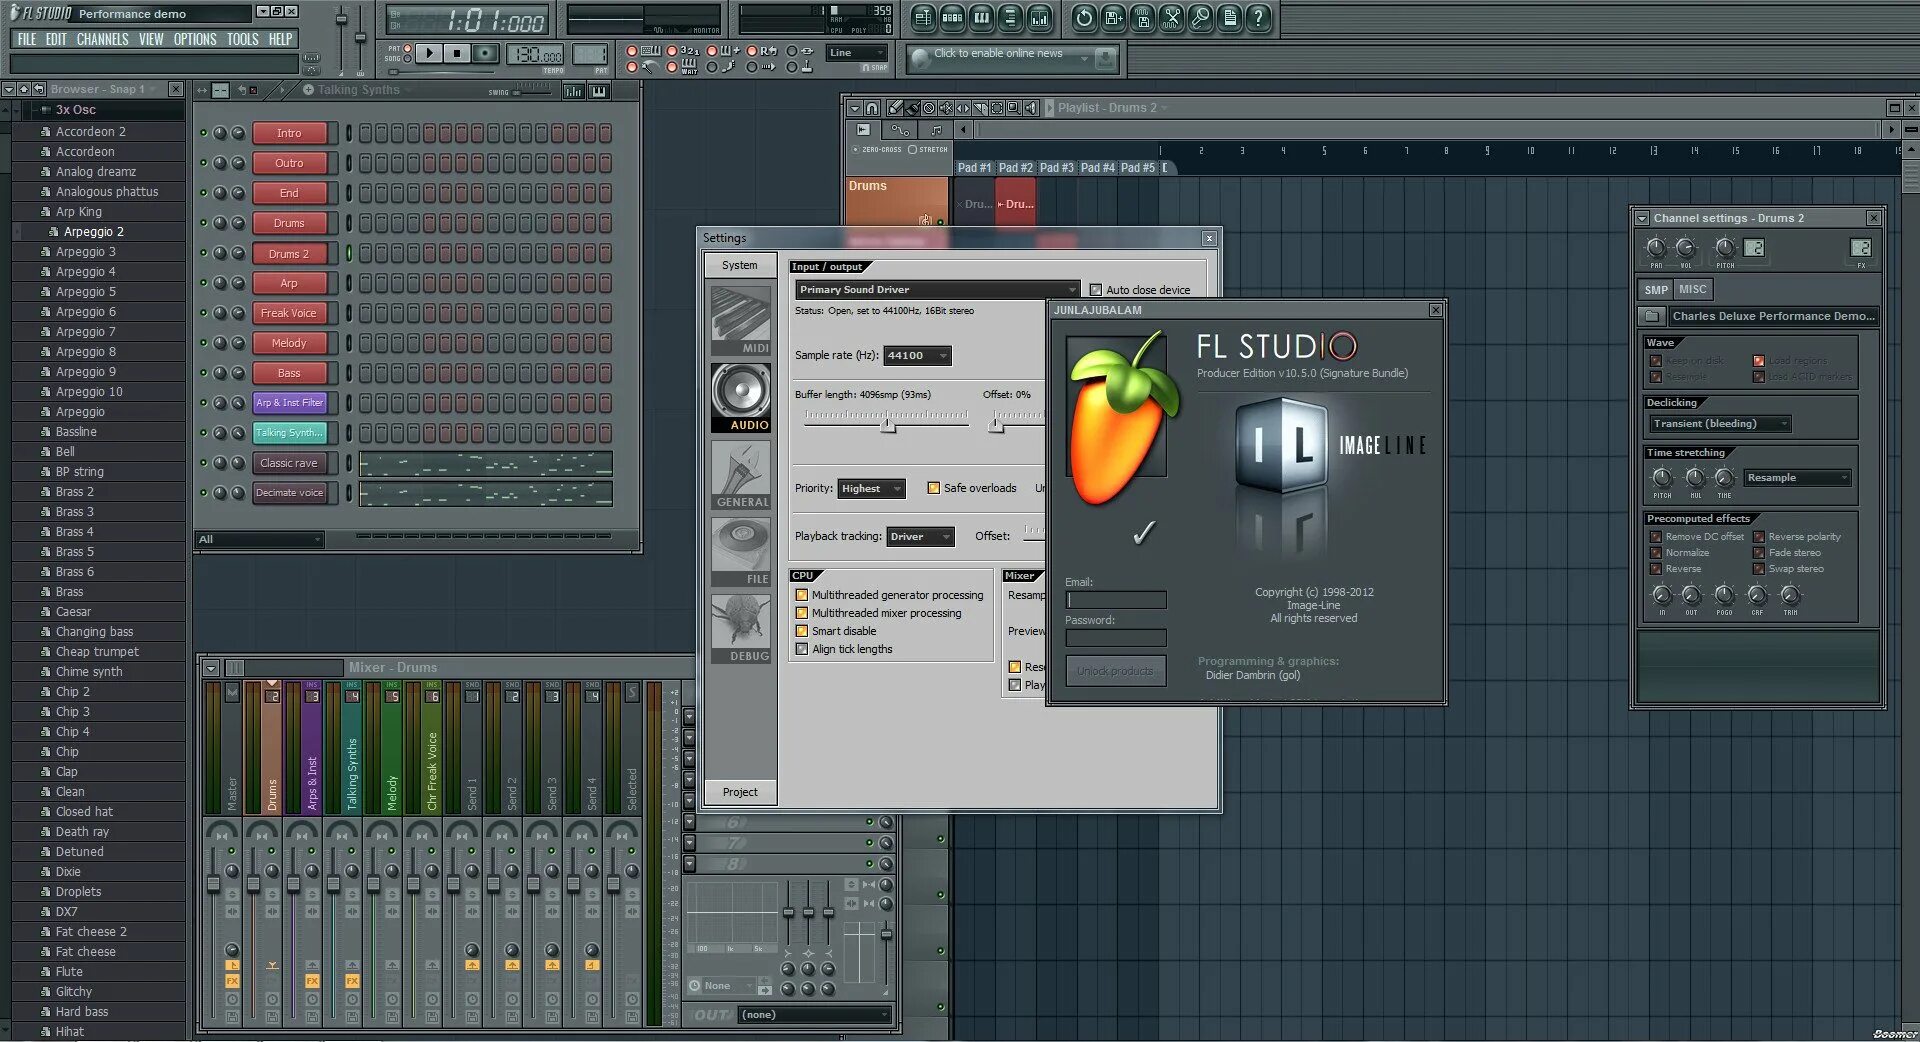Open the step sequencer from the toolbar
Viewport: 1920px width, 1042px height.
pyautogui.click(x=952, y=17)
